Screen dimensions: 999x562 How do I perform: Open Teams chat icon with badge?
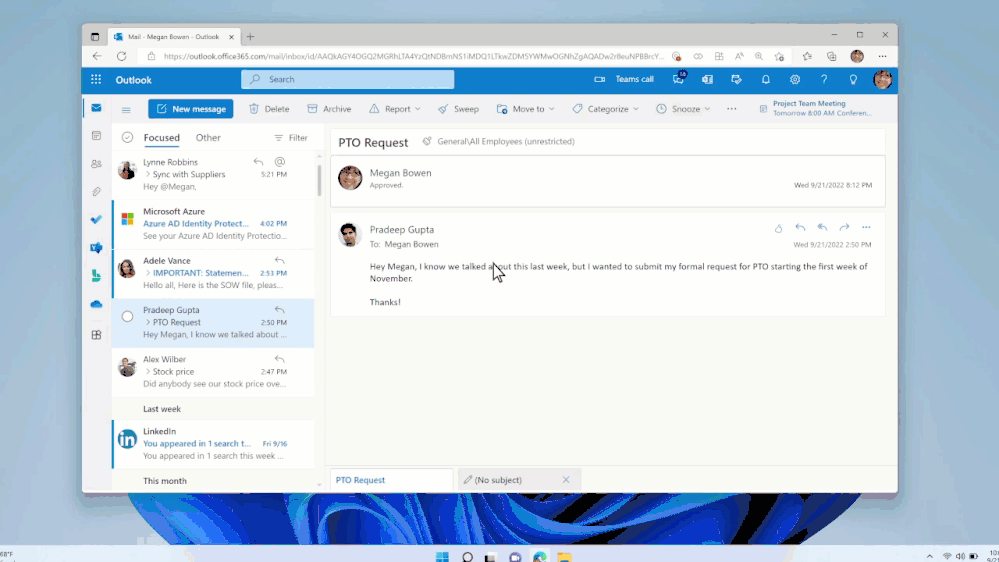point(679,79)
